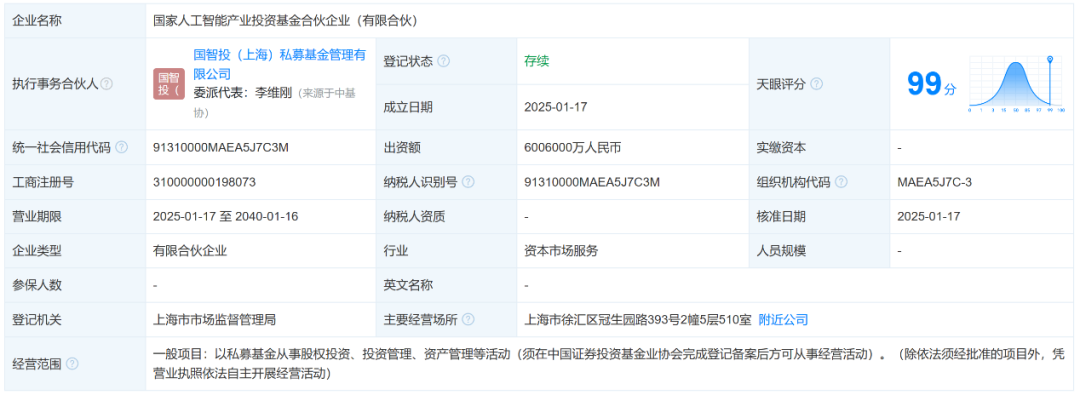Click the 工商注册号 label
The height and width of the screenshot is (395, 1080).
click(43, 182)
